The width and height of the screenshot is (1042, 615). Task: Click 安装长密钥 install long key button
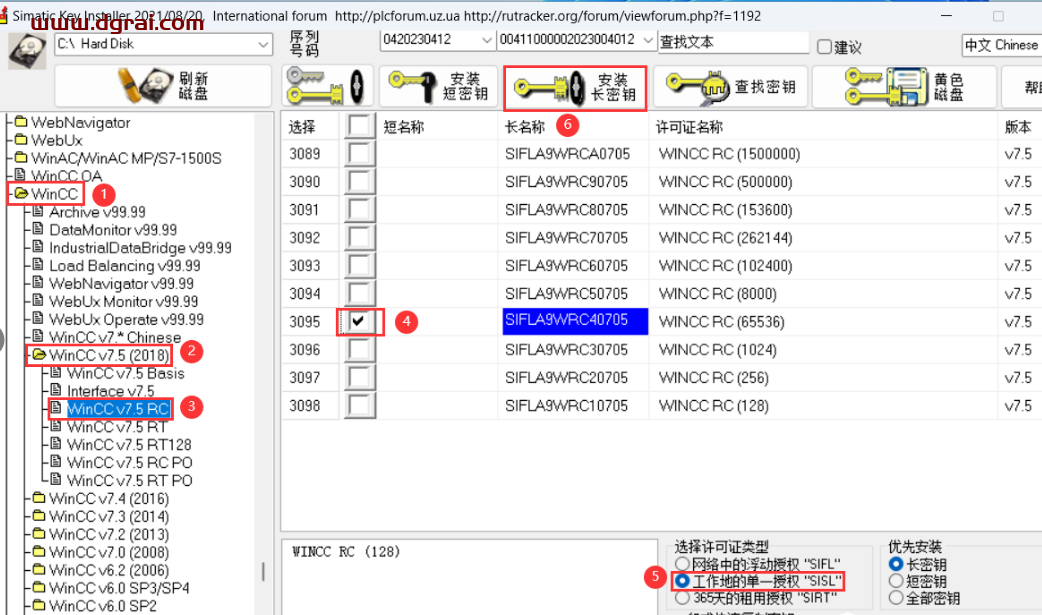tap(575, 88)
